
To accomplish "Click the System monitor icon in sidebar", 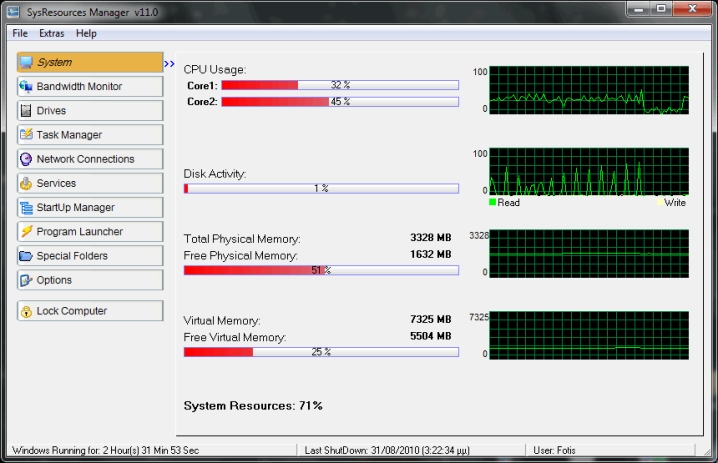I will pos(26,62).
